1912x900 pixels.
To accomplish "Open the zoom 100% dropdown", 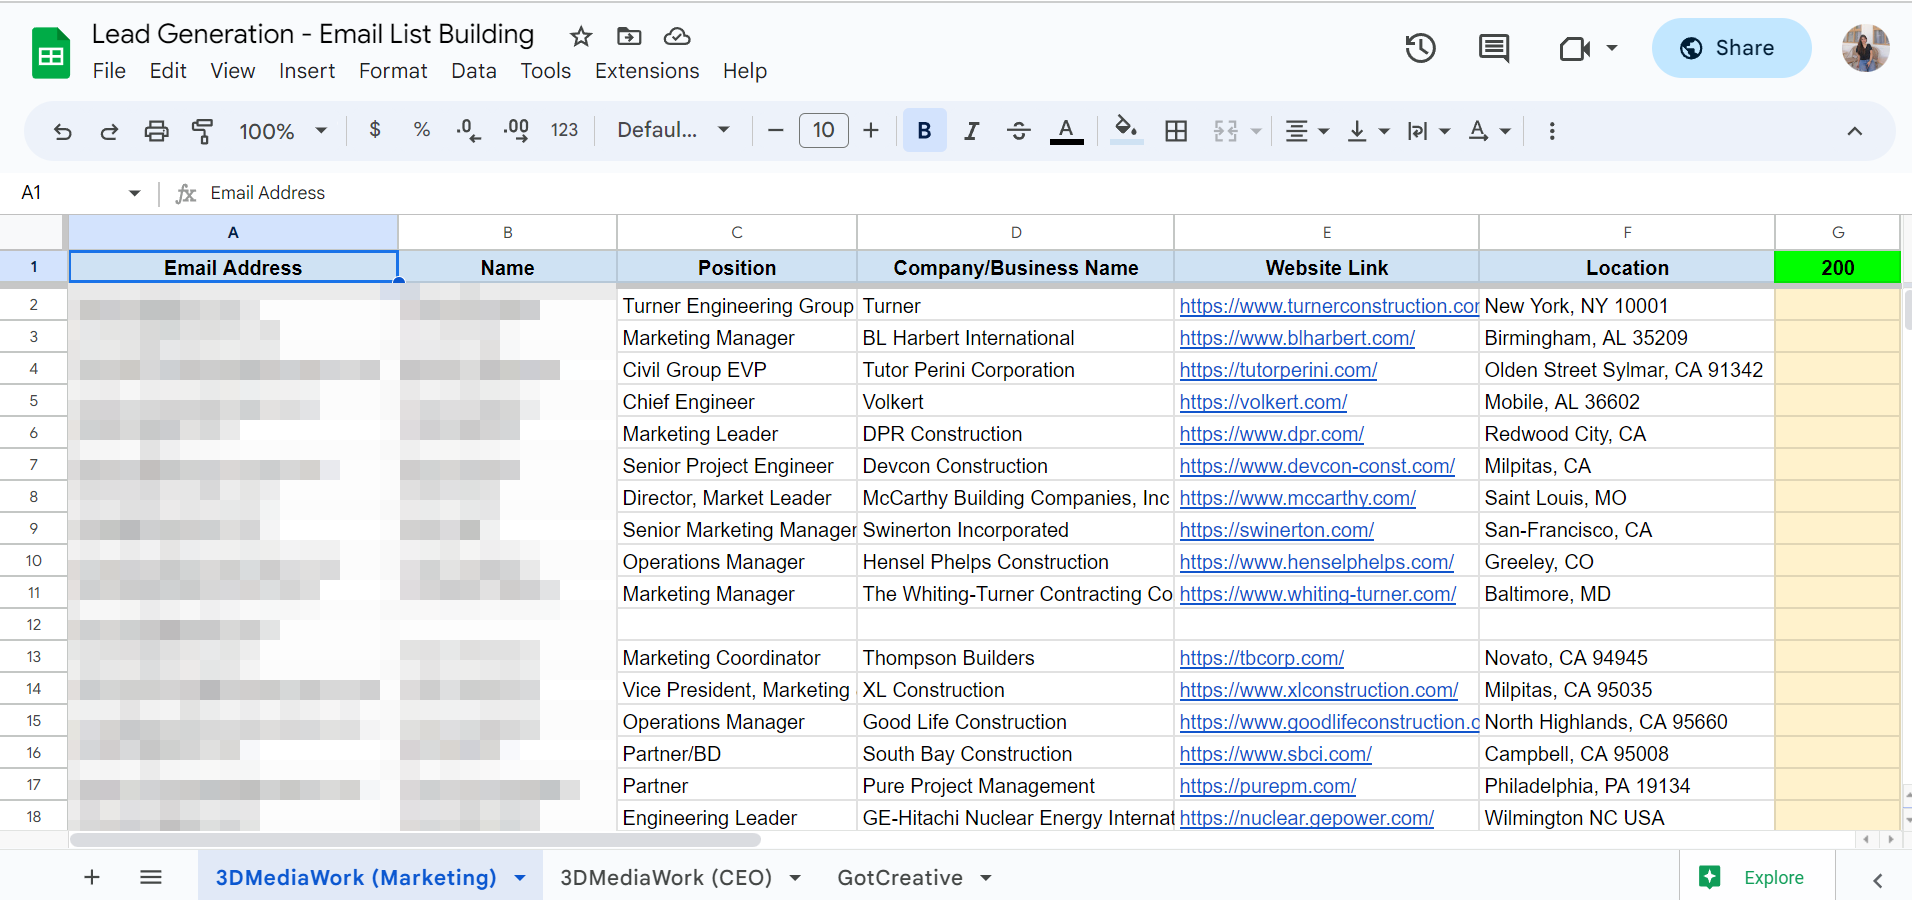I will (283, 131).
